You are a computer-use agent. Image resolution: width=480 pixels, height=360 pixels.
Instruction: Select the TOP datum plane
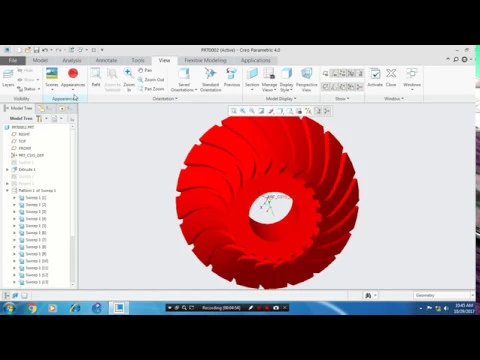(x=22, y=141)
